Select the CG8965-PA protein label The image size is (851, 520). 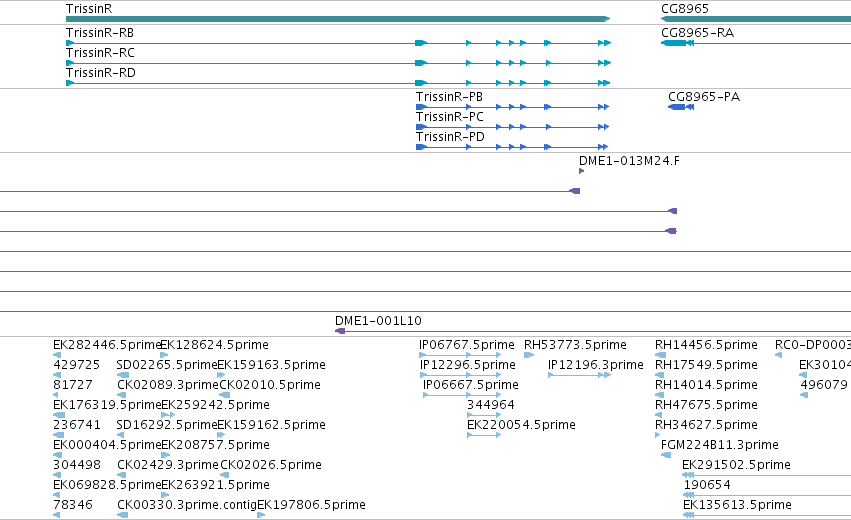click(x=704, y=97)
